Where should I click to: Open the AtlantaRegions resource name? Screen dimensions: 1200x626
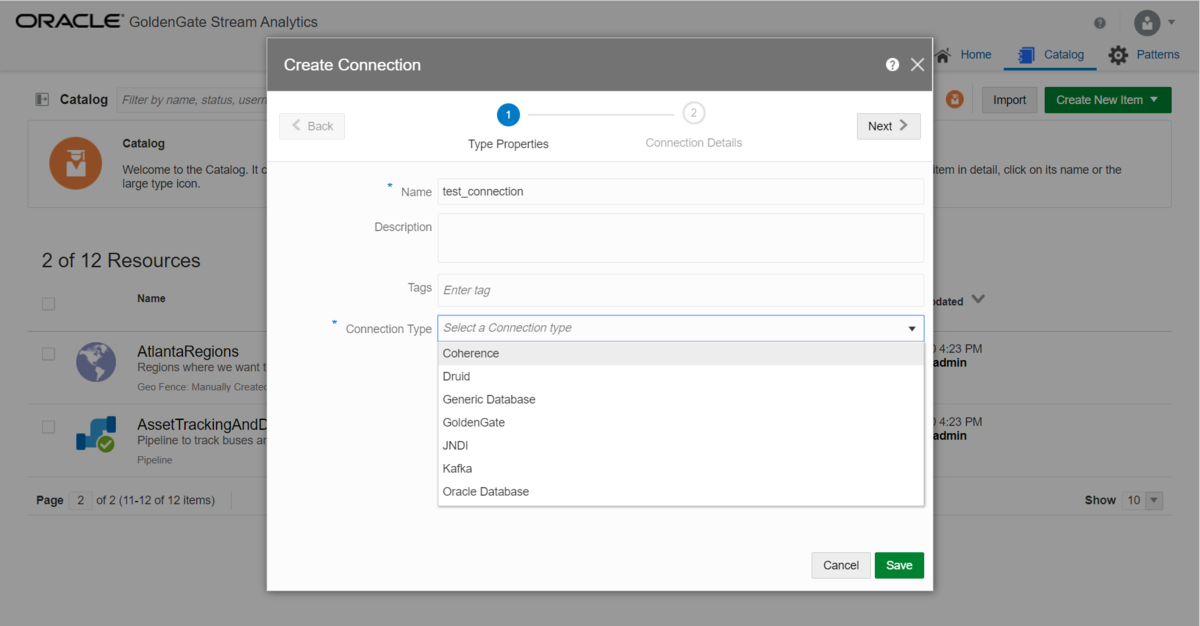coord(188,352)
